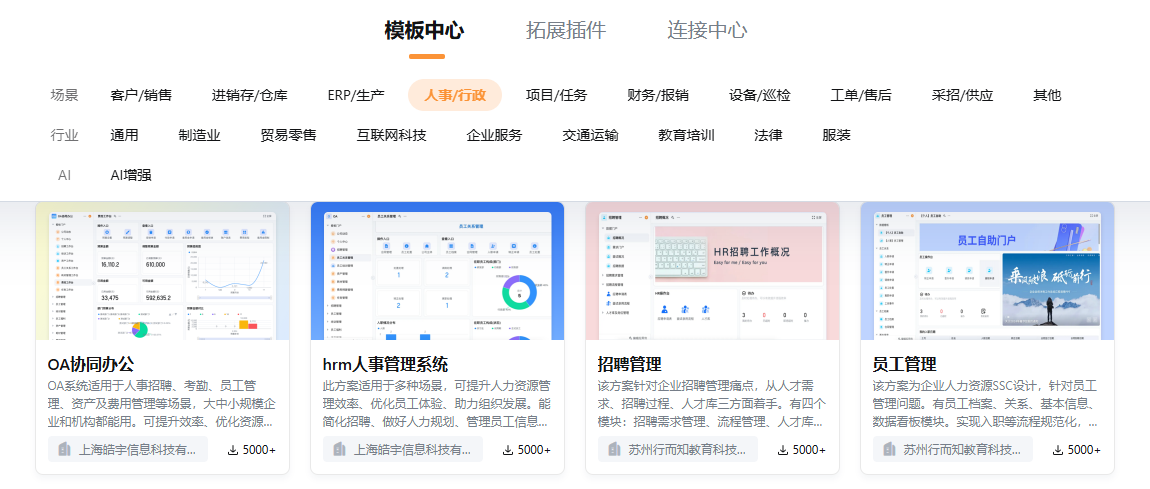
Task: Open the 拓展插件 tab
Action: pyautogui.click(x=566, y=31)
